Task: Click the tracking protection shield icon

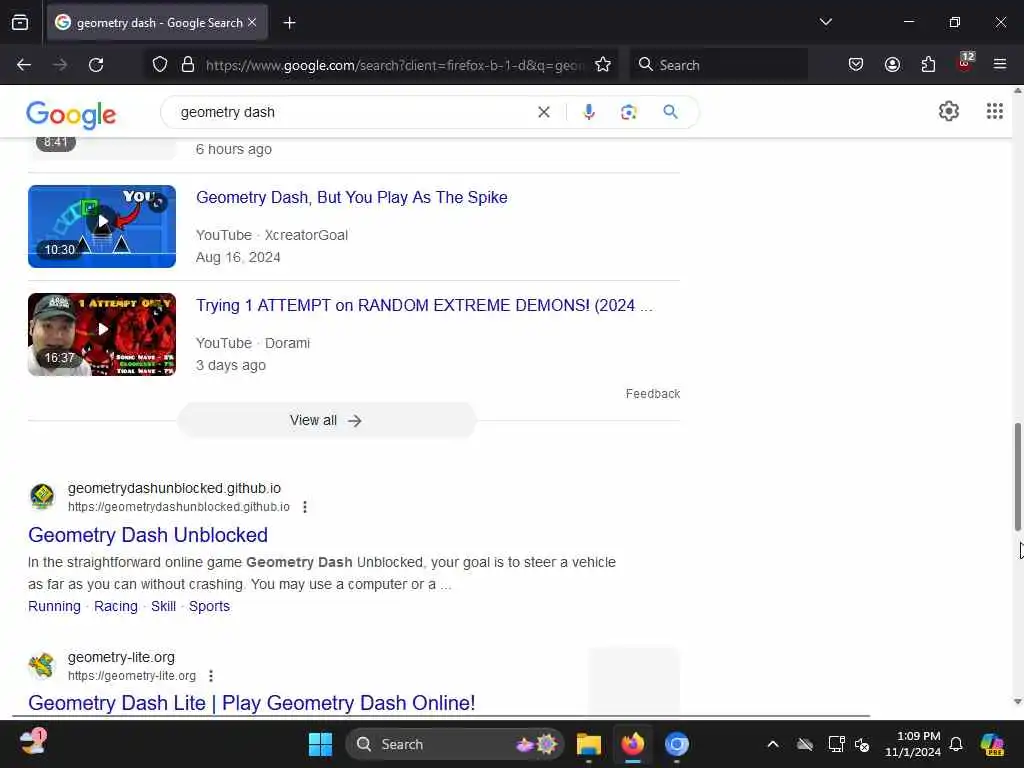Action: [x=160, y=65]
